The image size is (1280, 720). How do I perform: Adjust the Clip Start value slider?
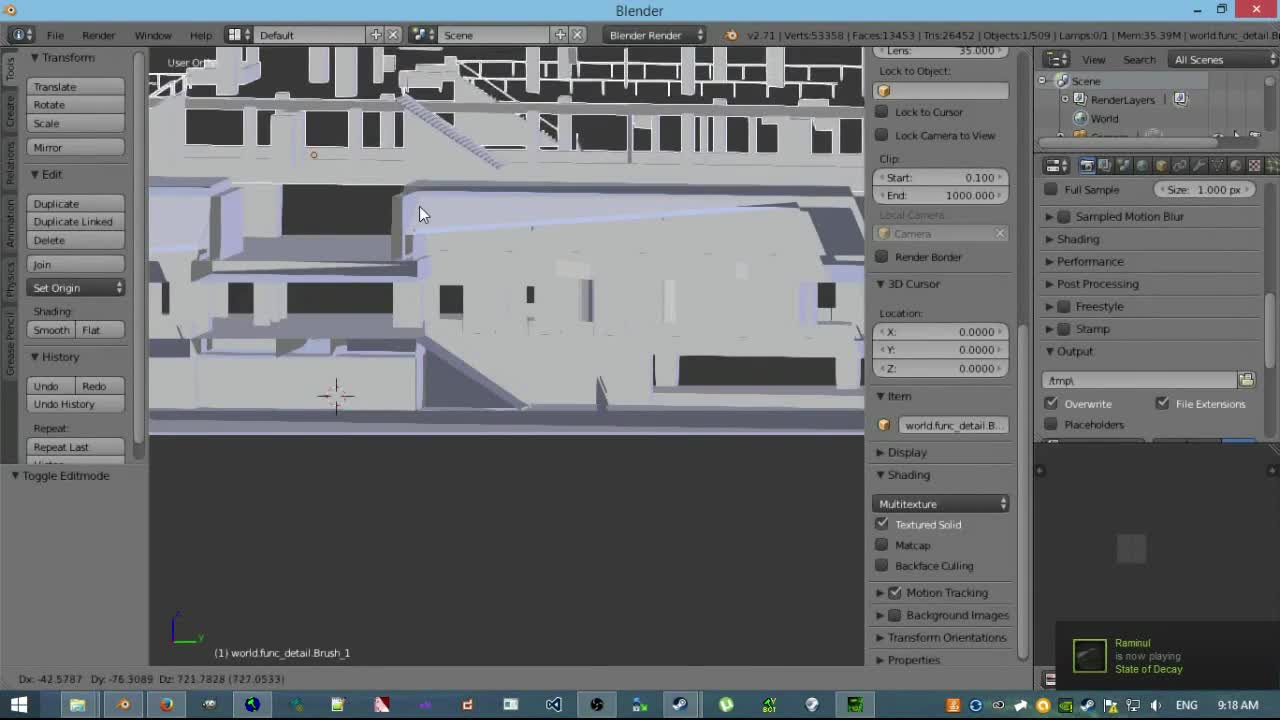coord(940,177)
